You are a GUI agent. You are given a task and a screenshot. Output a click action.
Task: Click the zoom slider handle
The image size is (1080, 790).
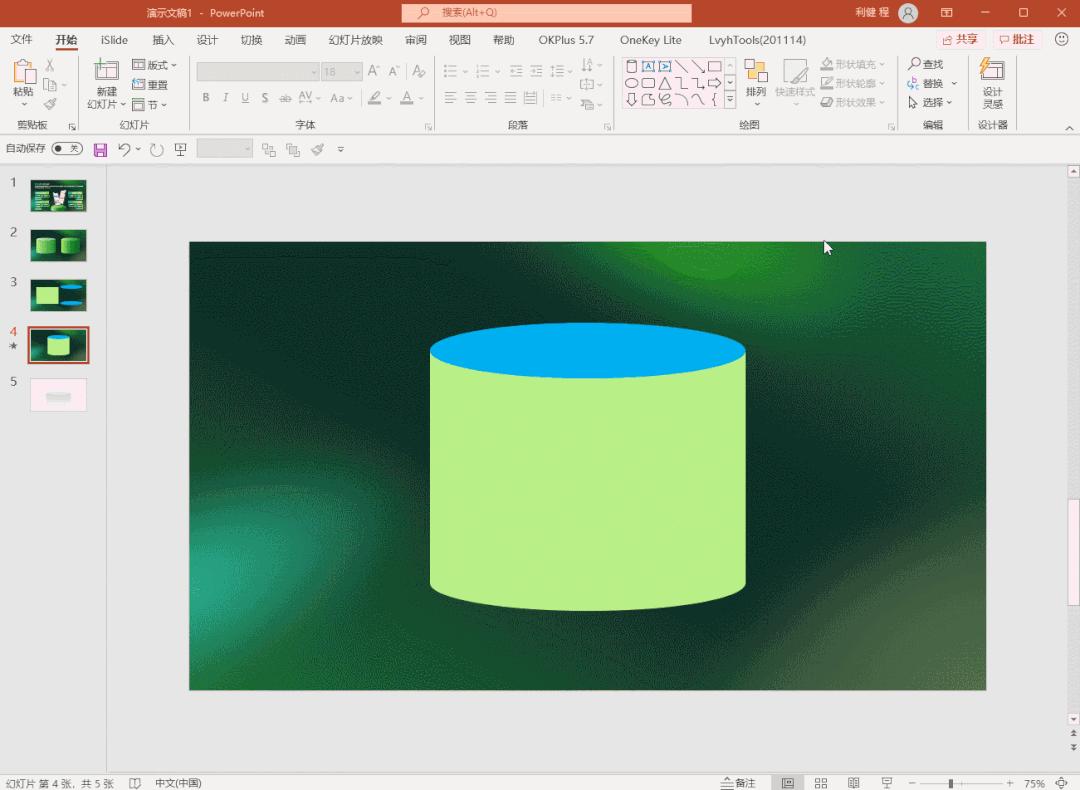tap(950, 783)
